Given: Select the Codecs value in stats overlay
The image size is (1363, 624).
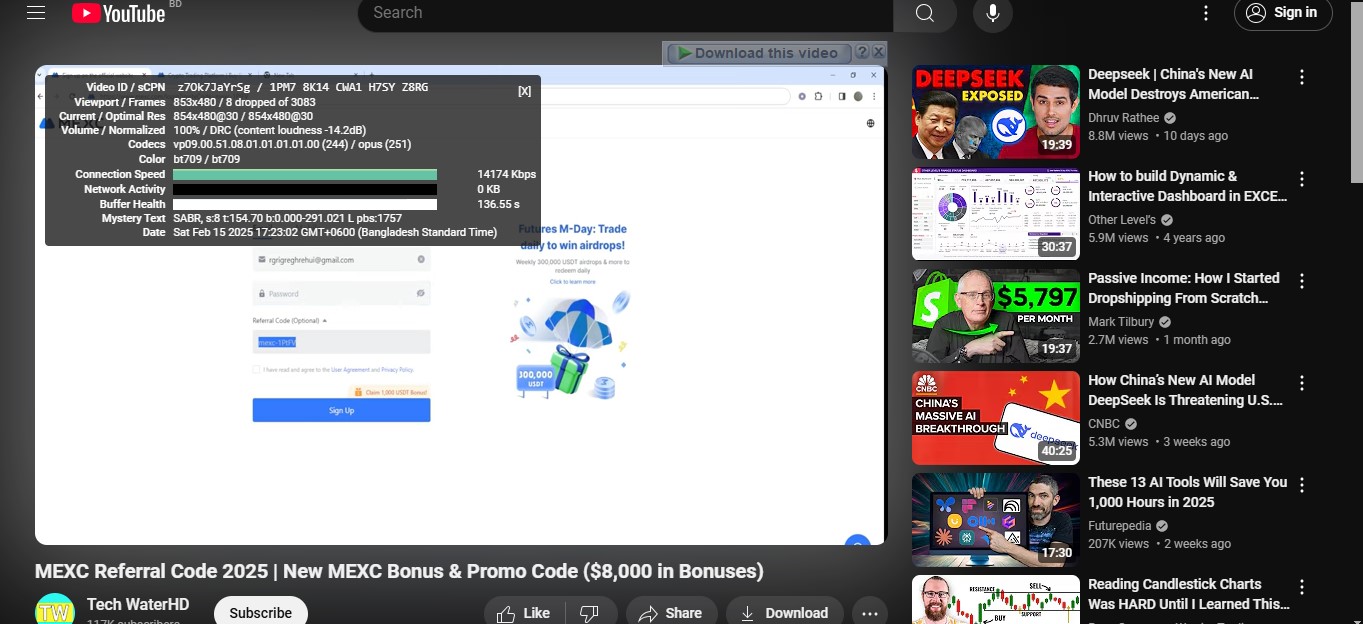Looking at the screenshot, I should tap(292, 144).
